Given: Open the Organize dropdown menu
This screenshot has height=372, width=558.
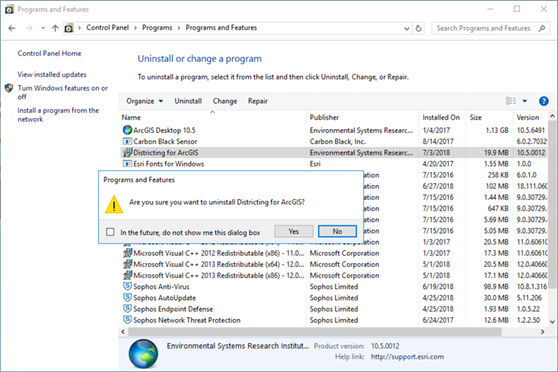Looking at the screenshot, I should (x=144, y=101).
